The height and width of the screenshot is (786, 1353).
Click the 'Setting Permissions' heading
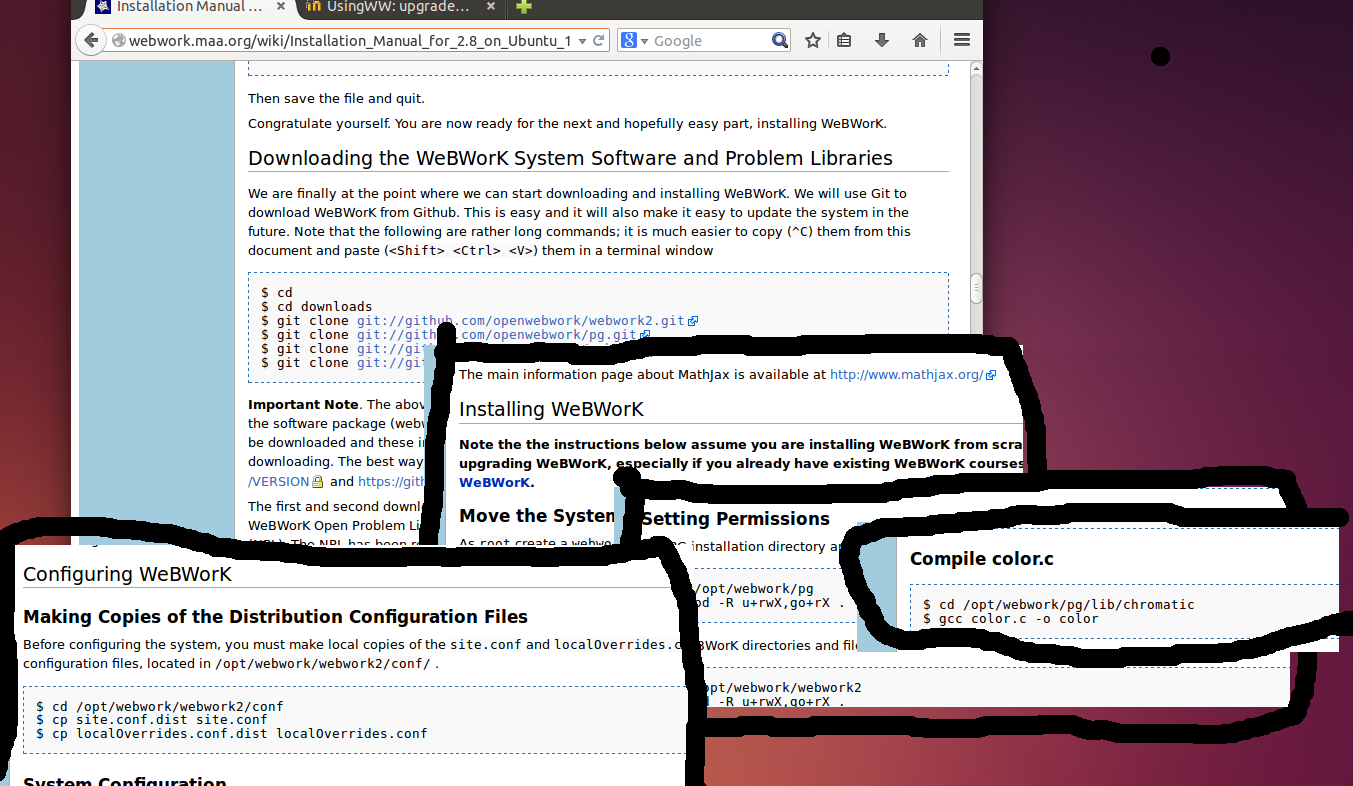(736, 519)
